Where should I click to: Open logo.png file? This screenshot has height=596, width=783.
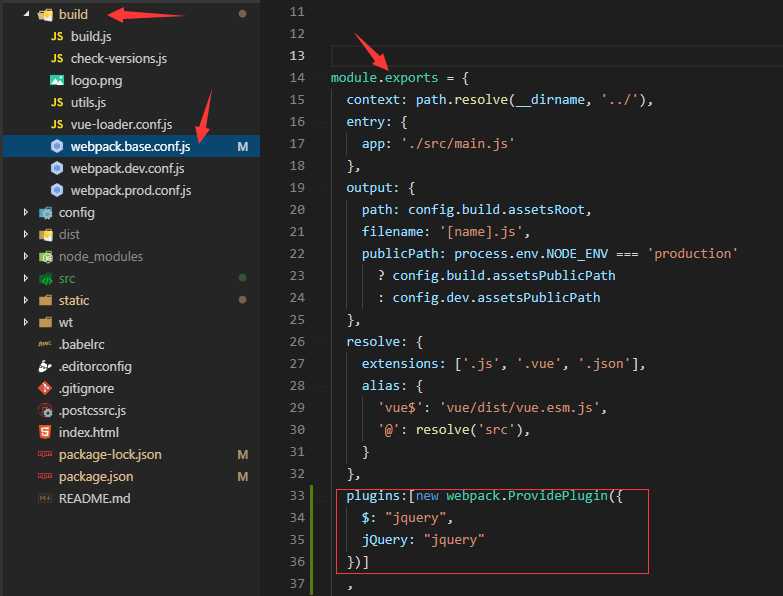96,80
